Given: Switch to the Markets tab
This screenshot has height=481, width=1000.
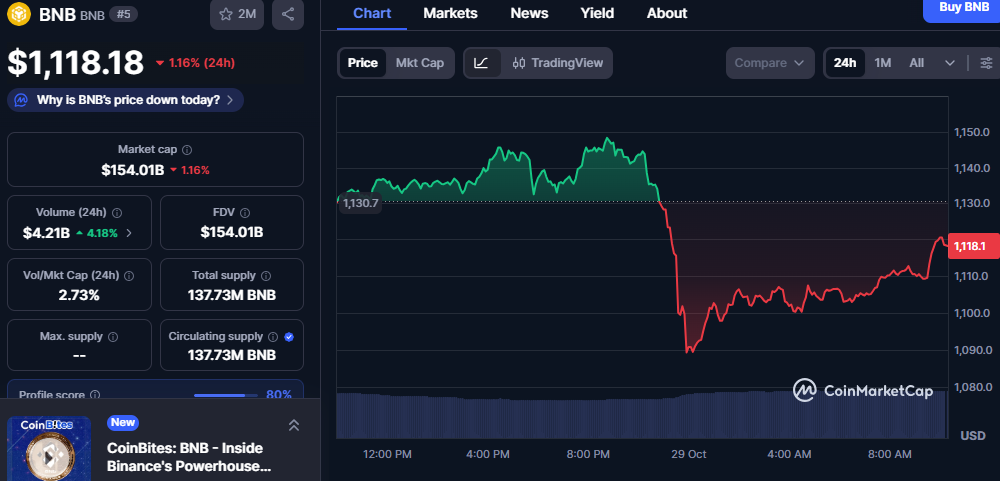Looking at the screenshot, I should tap(450, 13).
